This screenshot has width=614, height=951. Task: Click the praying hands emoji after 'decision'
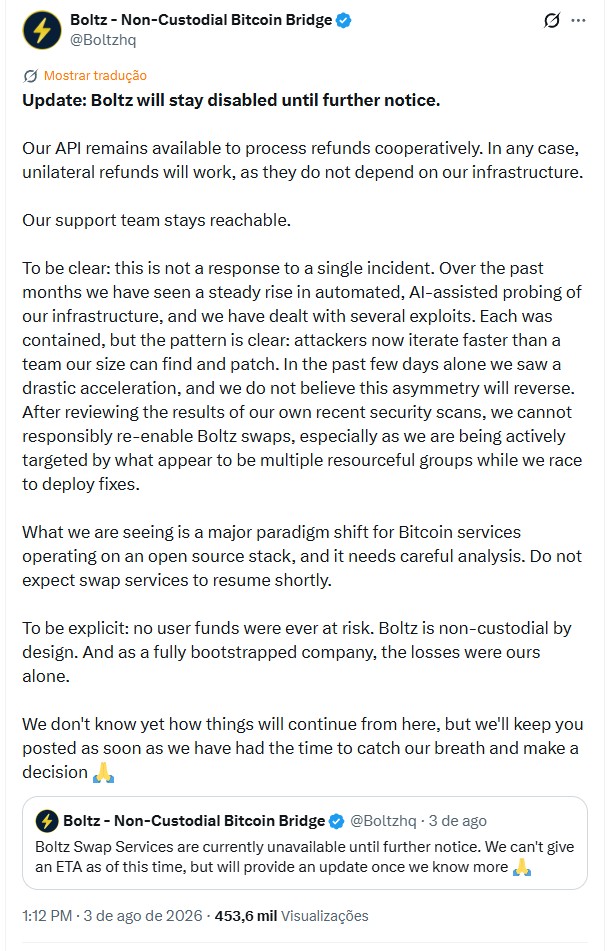[x=103, y=773]
